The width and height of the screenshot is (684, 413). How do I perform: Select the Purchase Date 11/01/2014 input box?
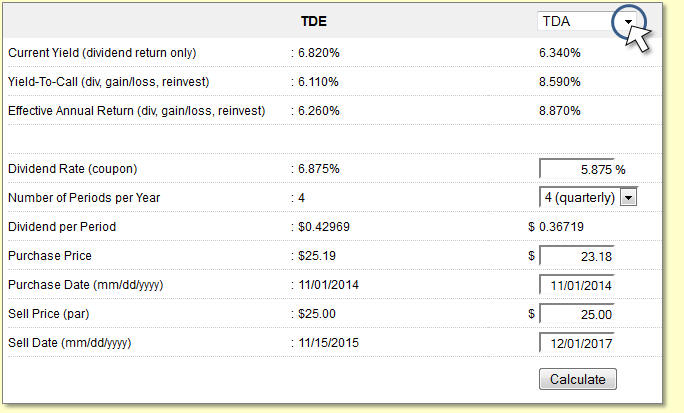577,285
